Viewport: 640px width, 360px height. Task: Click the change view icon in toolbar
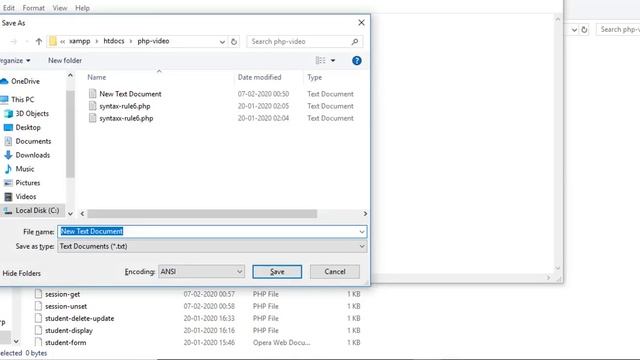[x=320, y=61]
